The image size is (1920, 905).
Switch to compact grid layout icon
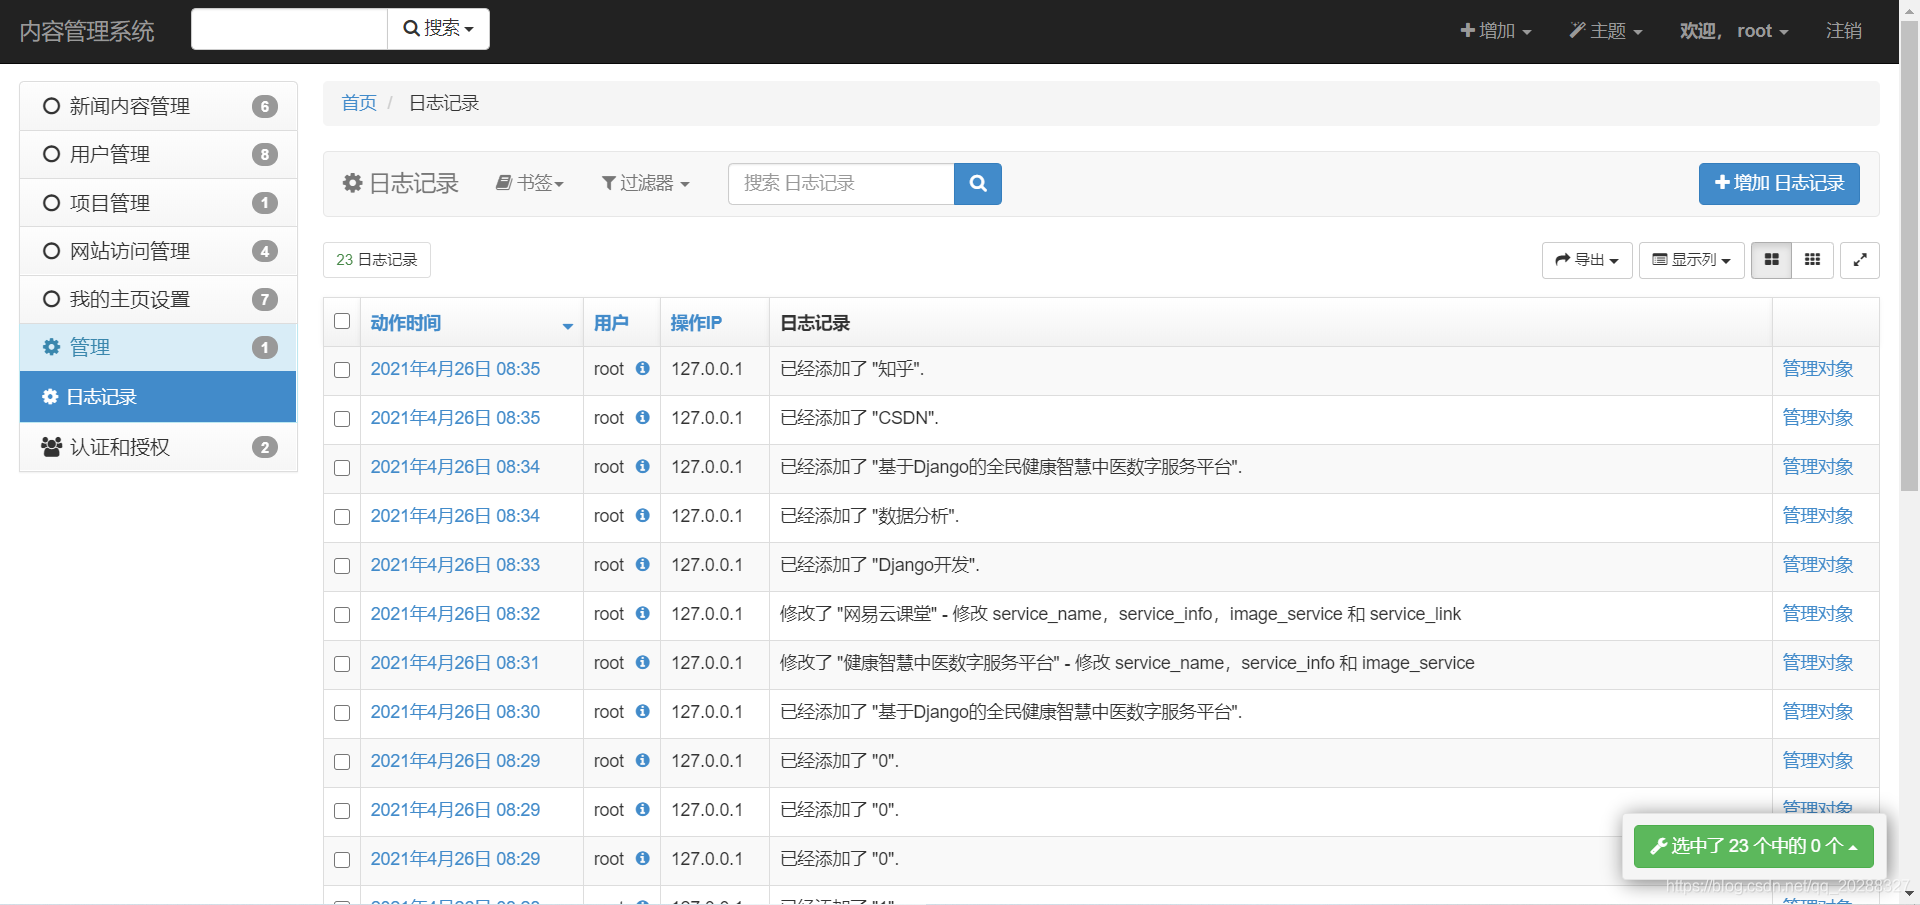pos(1812,260)
